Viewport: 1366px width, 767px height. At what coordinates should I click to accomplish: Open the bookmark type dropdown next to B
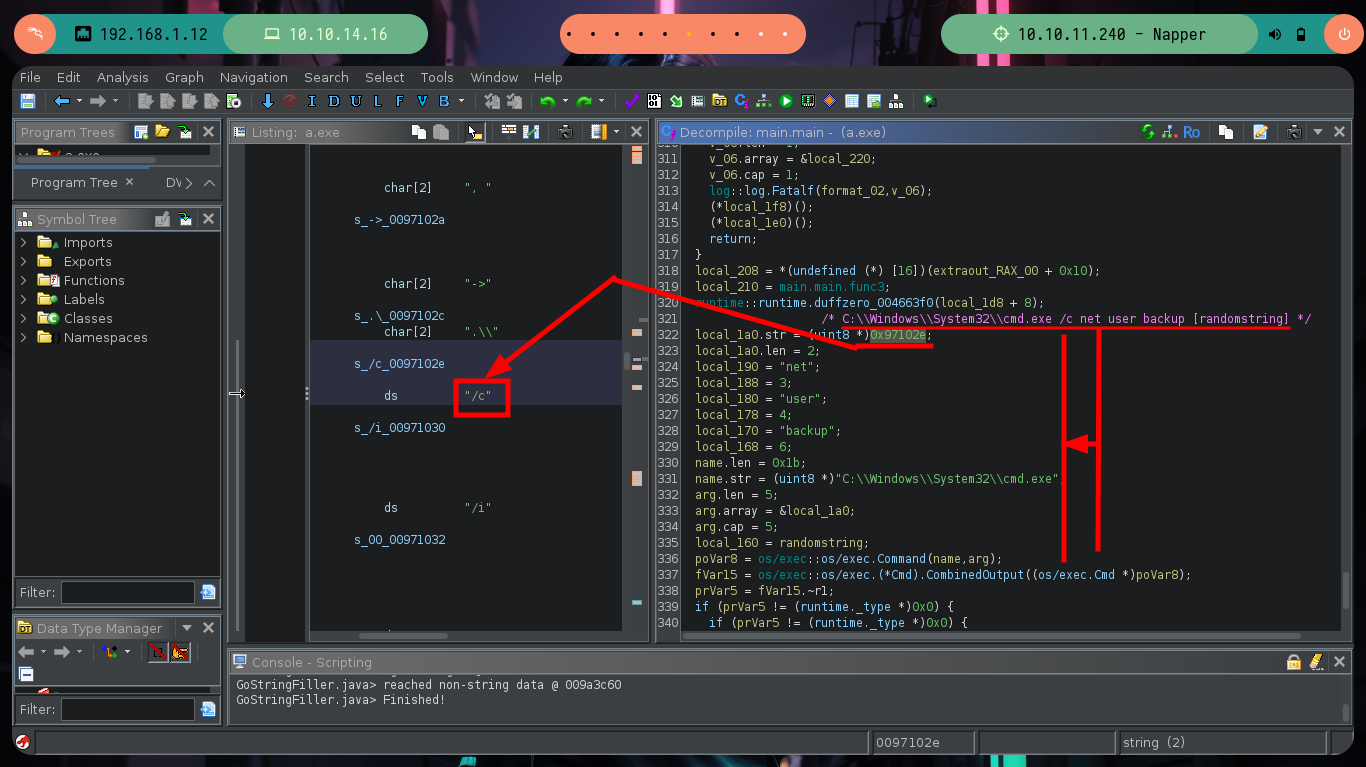coord(461,101)
